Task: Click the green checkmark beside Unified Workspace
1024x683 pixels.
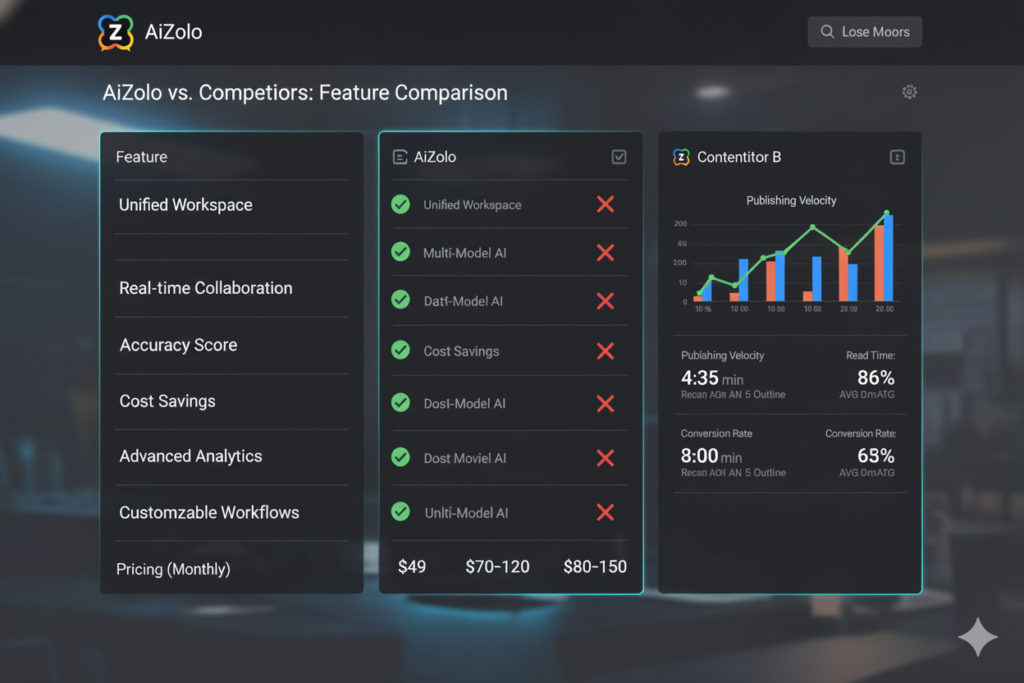Action: tap(400, 204)
